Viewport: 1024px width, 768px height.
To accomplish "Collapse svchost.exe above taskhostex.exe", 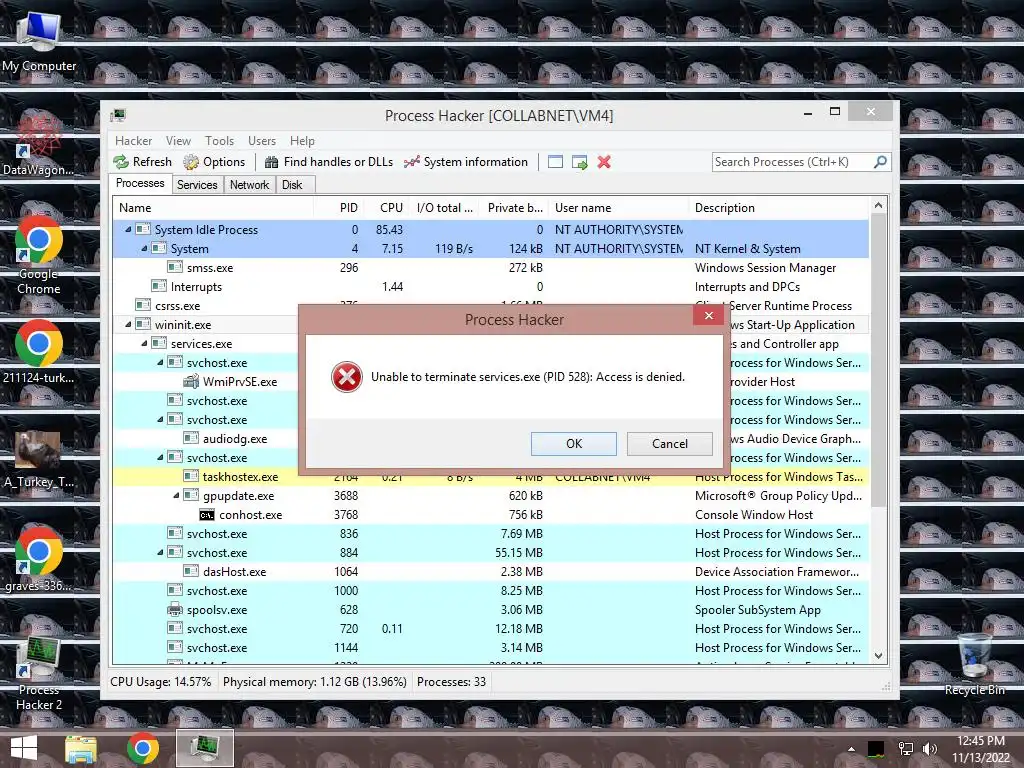I will point(160,457).
